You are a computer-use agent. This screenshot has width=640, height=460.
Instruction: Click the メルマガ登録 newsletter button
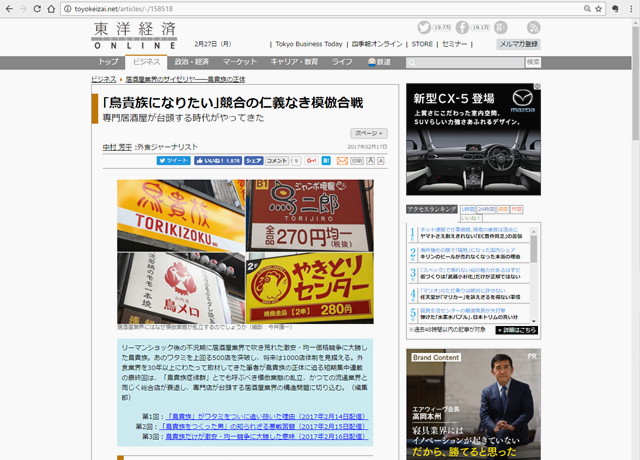pos(518,44)
